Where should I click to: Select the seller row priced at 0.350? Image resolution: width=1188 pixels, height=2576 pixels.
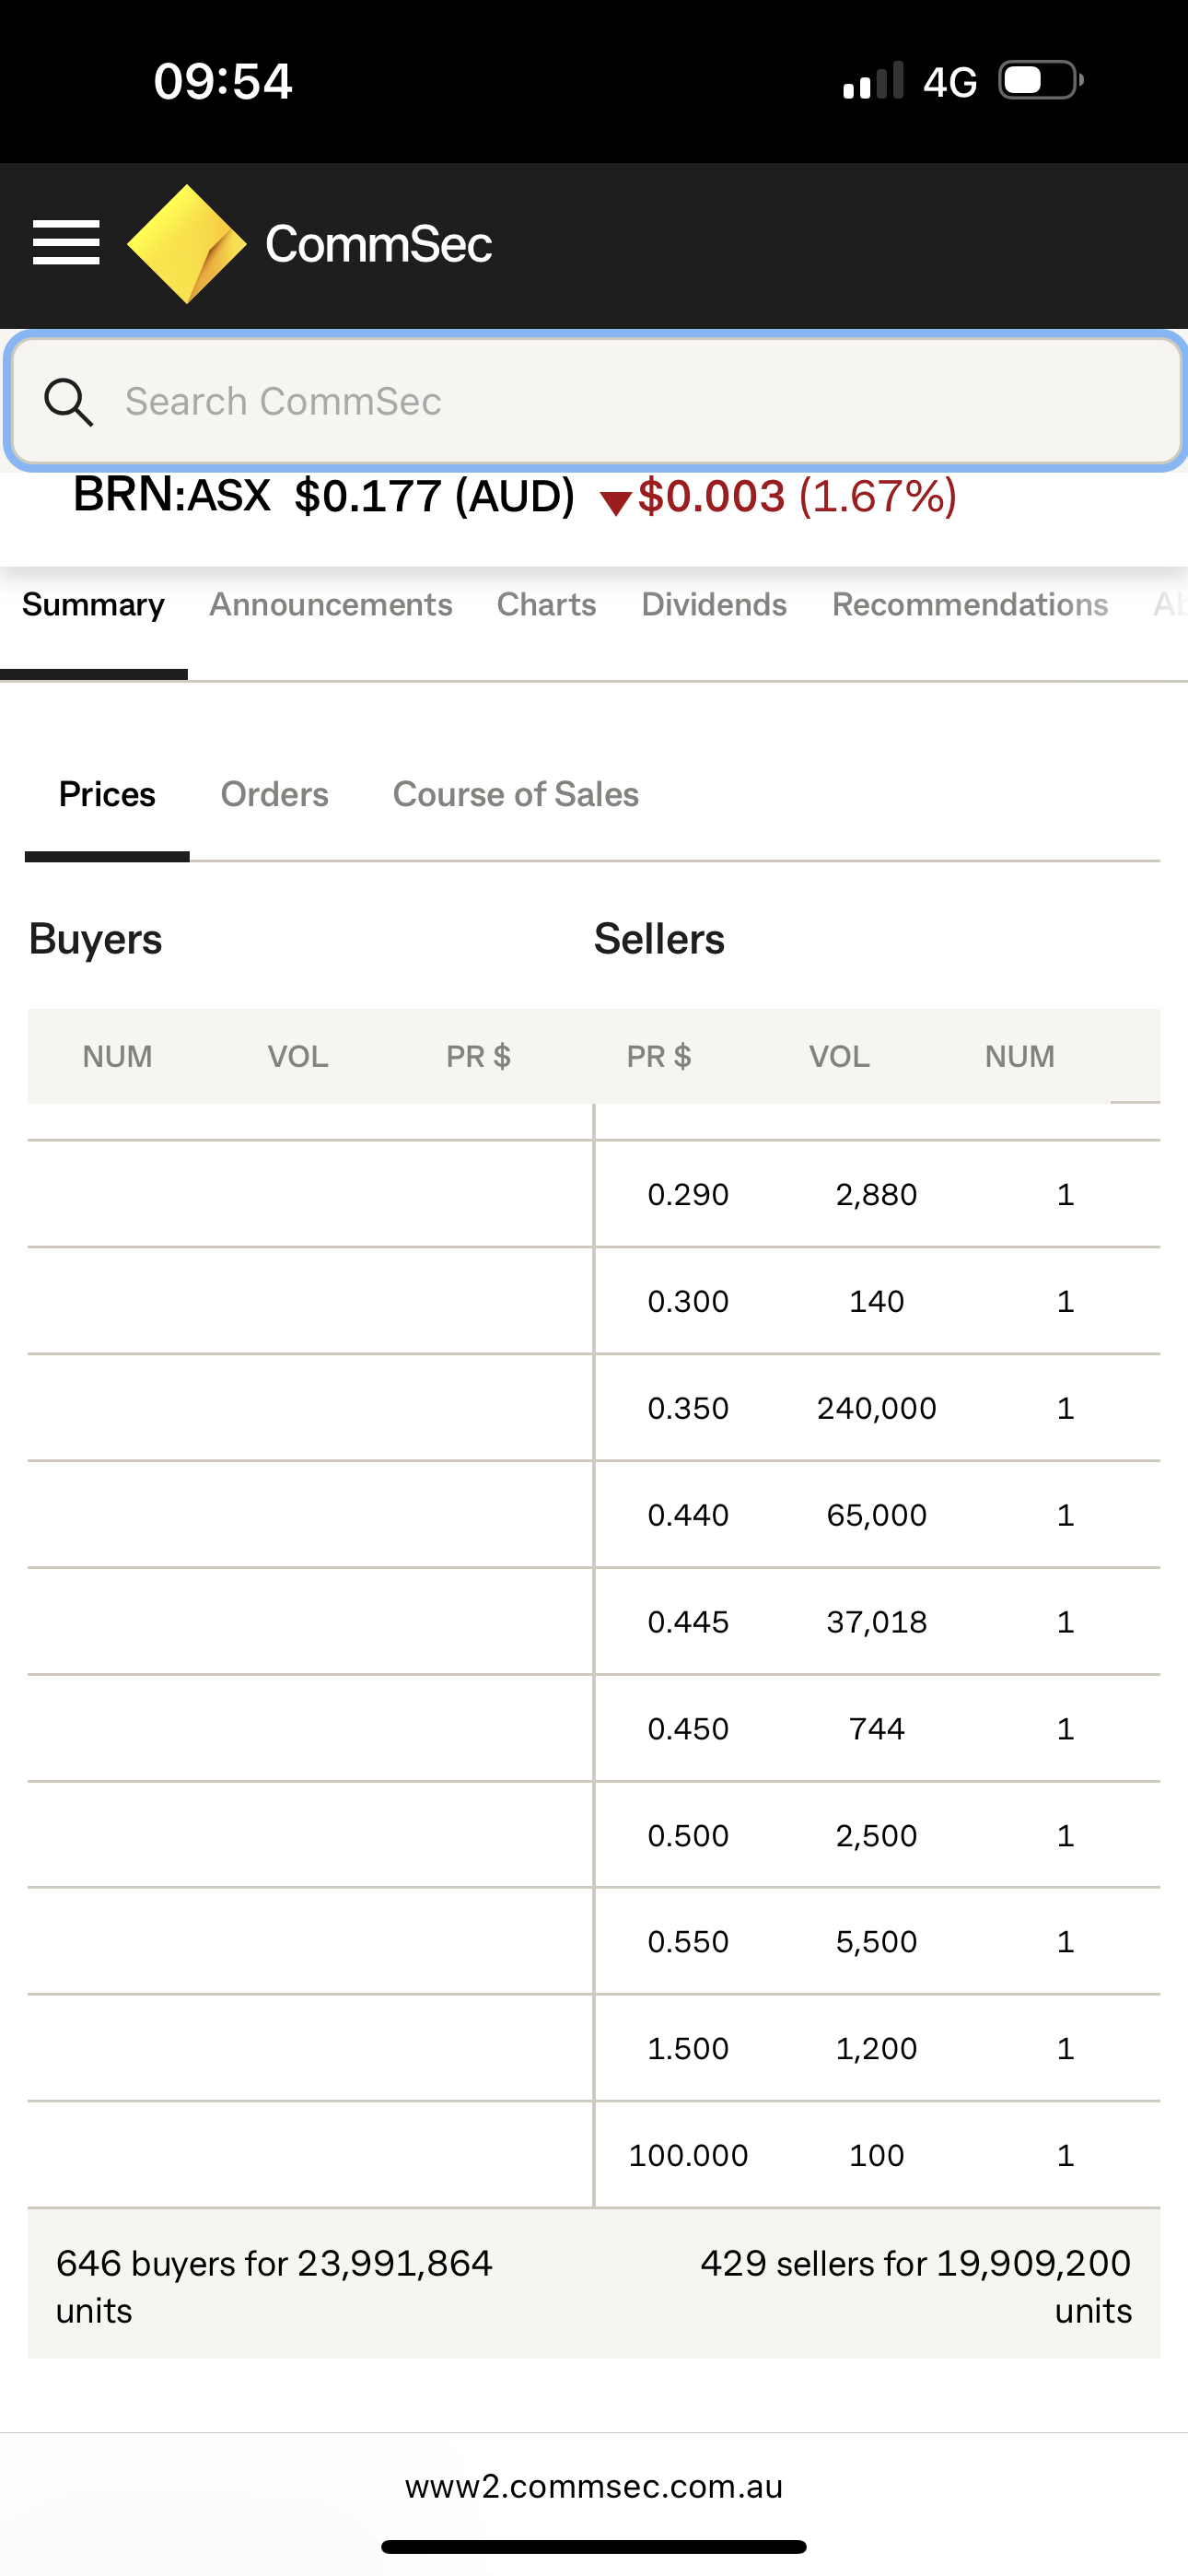[x=876, y=1408]
